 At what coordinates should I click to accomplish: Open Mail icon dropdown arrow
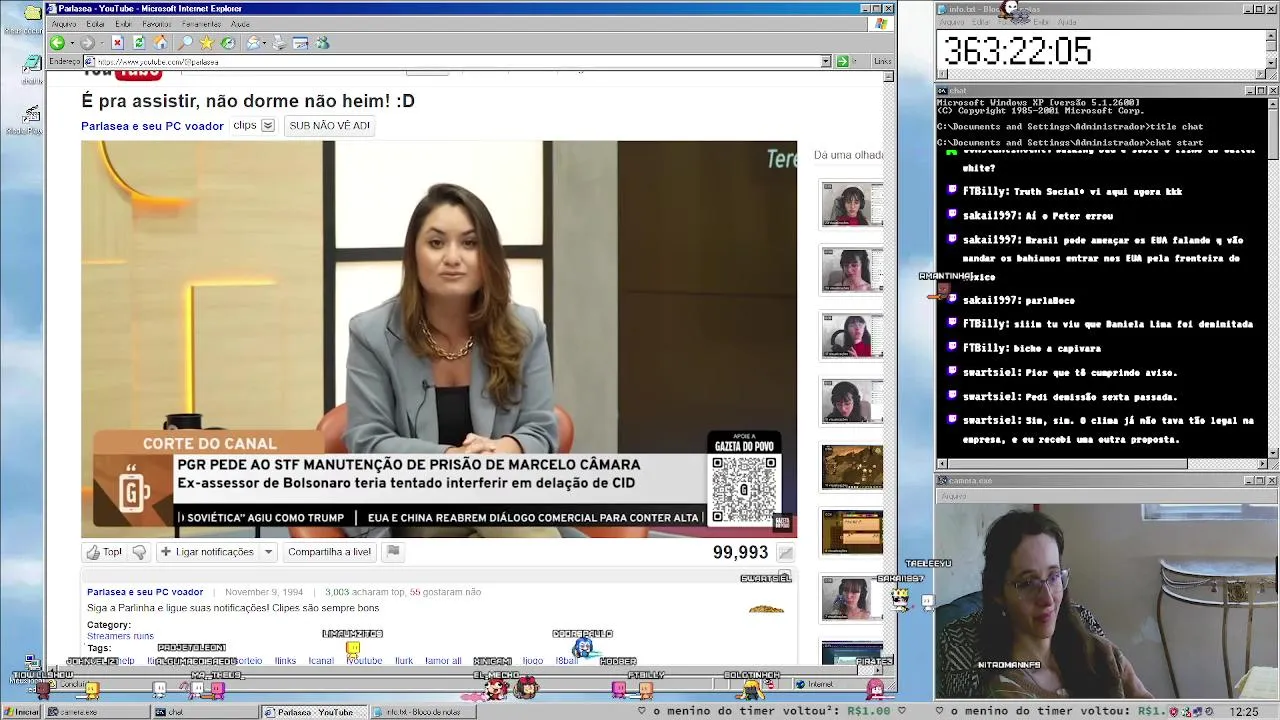point(265,43)
